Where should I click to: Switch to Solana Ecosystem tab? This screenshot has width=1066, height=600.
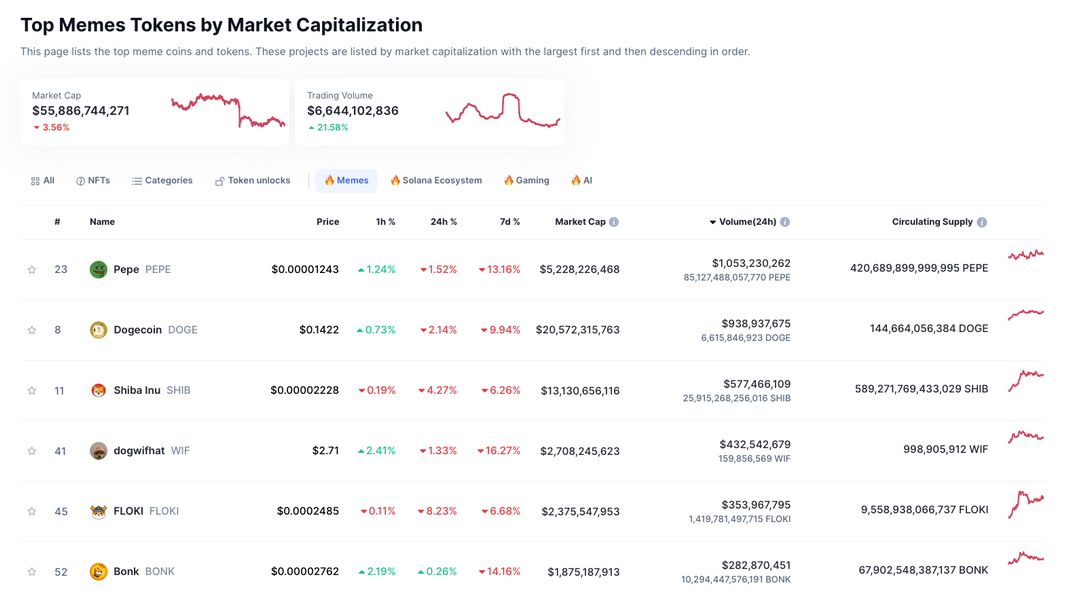click(436, 181)
